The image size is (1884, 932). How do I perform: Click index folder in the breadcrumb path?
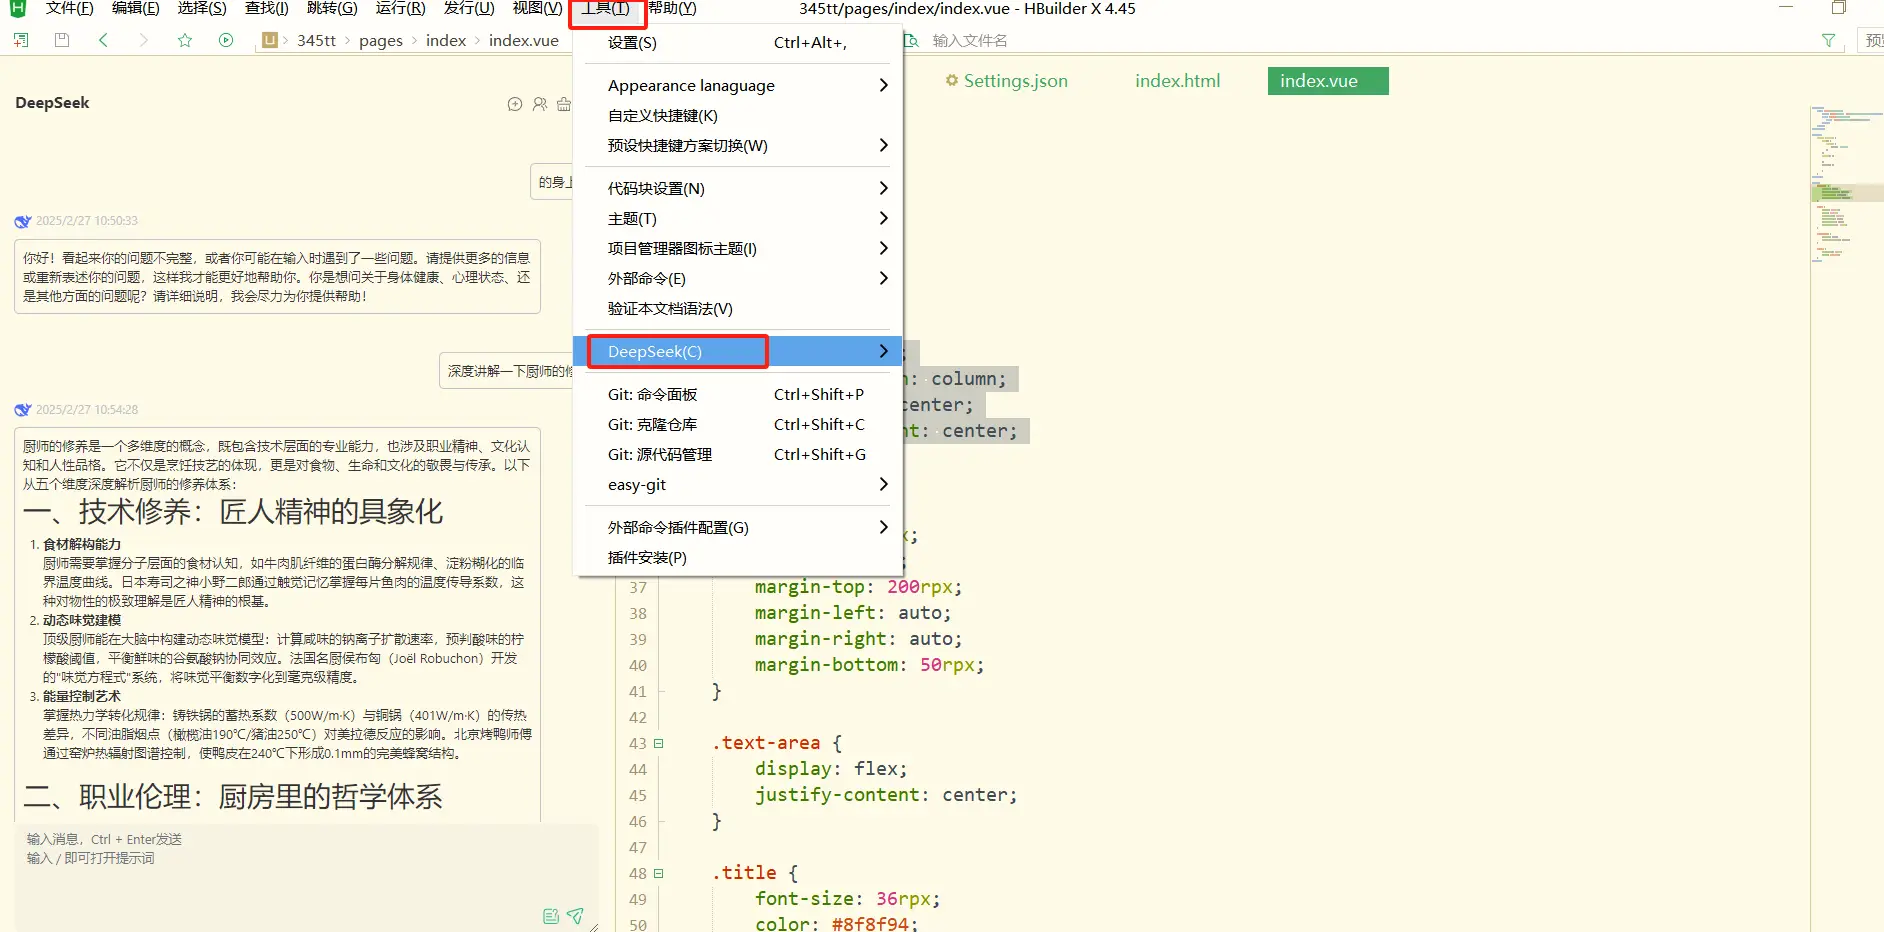coord(446,40)
